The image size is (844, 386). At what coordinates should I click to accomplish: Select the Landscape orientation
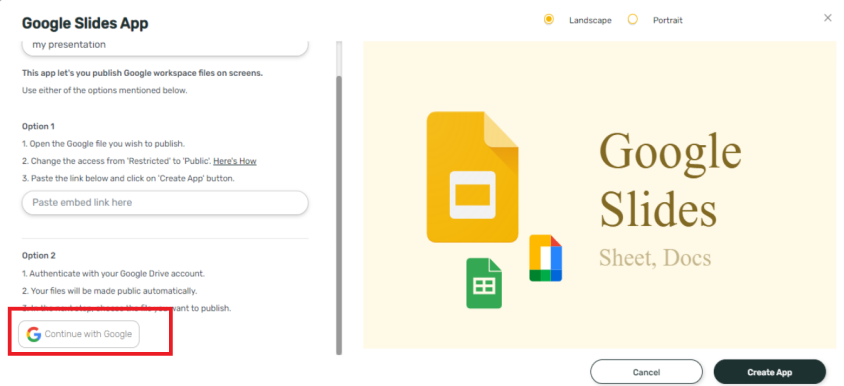pyautogui.click(x=548, y=19)
